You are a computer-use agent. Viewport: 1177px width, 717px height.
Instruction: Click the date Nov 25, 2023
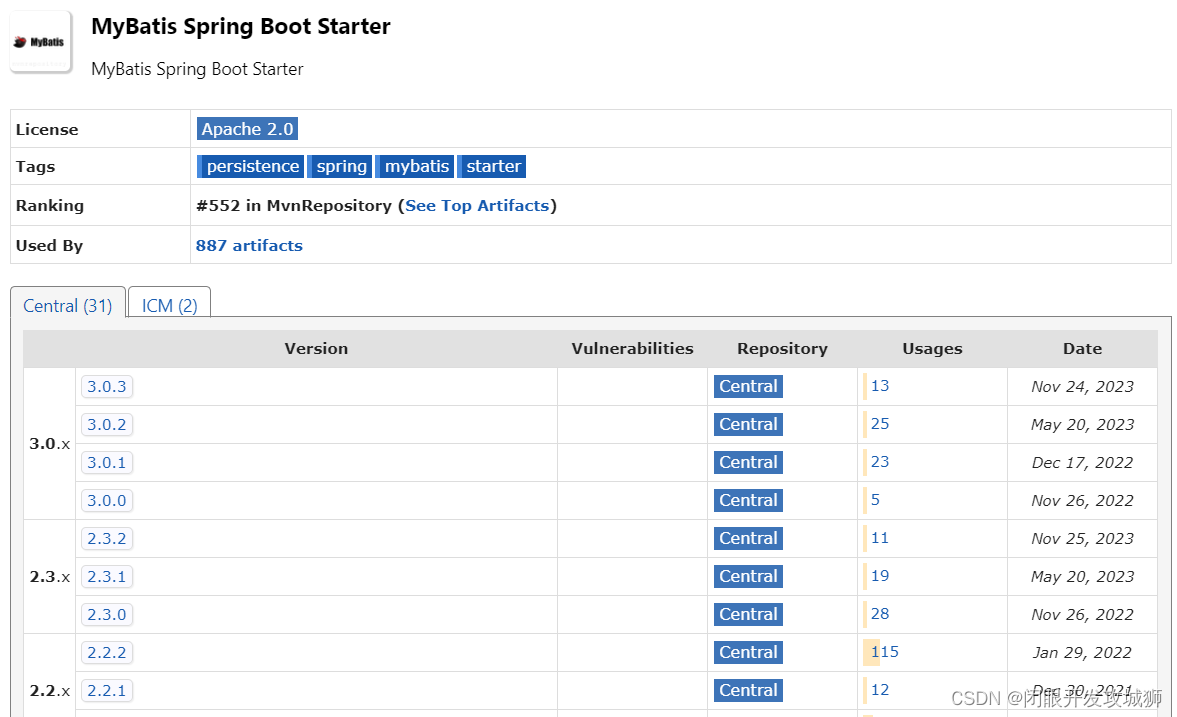click(1082, 539)
